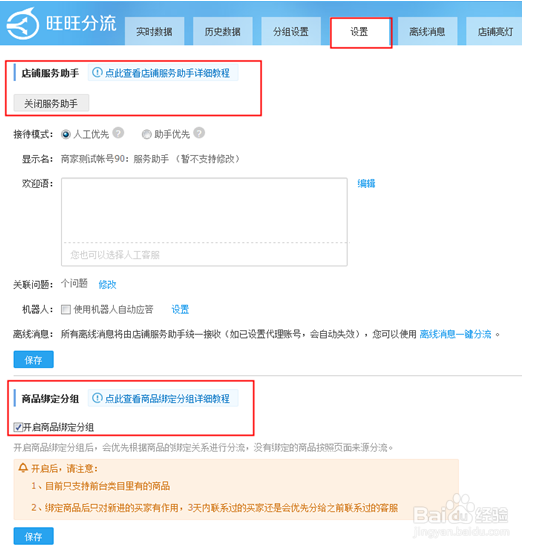Click help icon next to 人工优先

(118, 133)
